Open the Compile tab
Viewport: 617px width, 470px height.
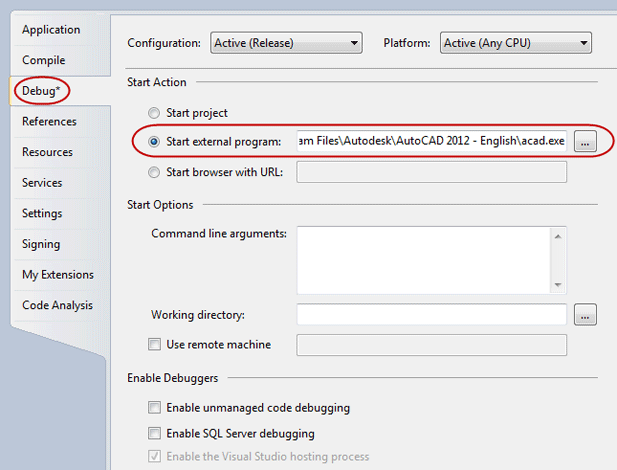click(44, 60)
